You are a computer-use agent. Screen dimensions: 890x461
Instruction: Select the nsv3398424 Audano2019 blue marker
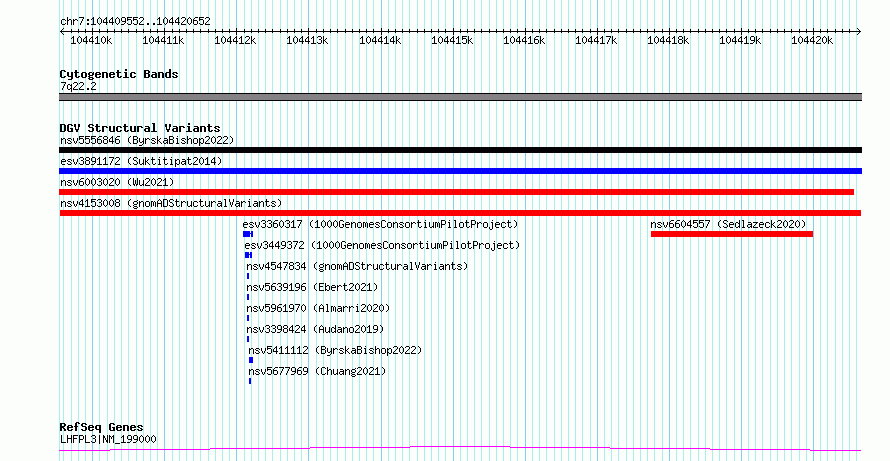click(x=248, y=339)
